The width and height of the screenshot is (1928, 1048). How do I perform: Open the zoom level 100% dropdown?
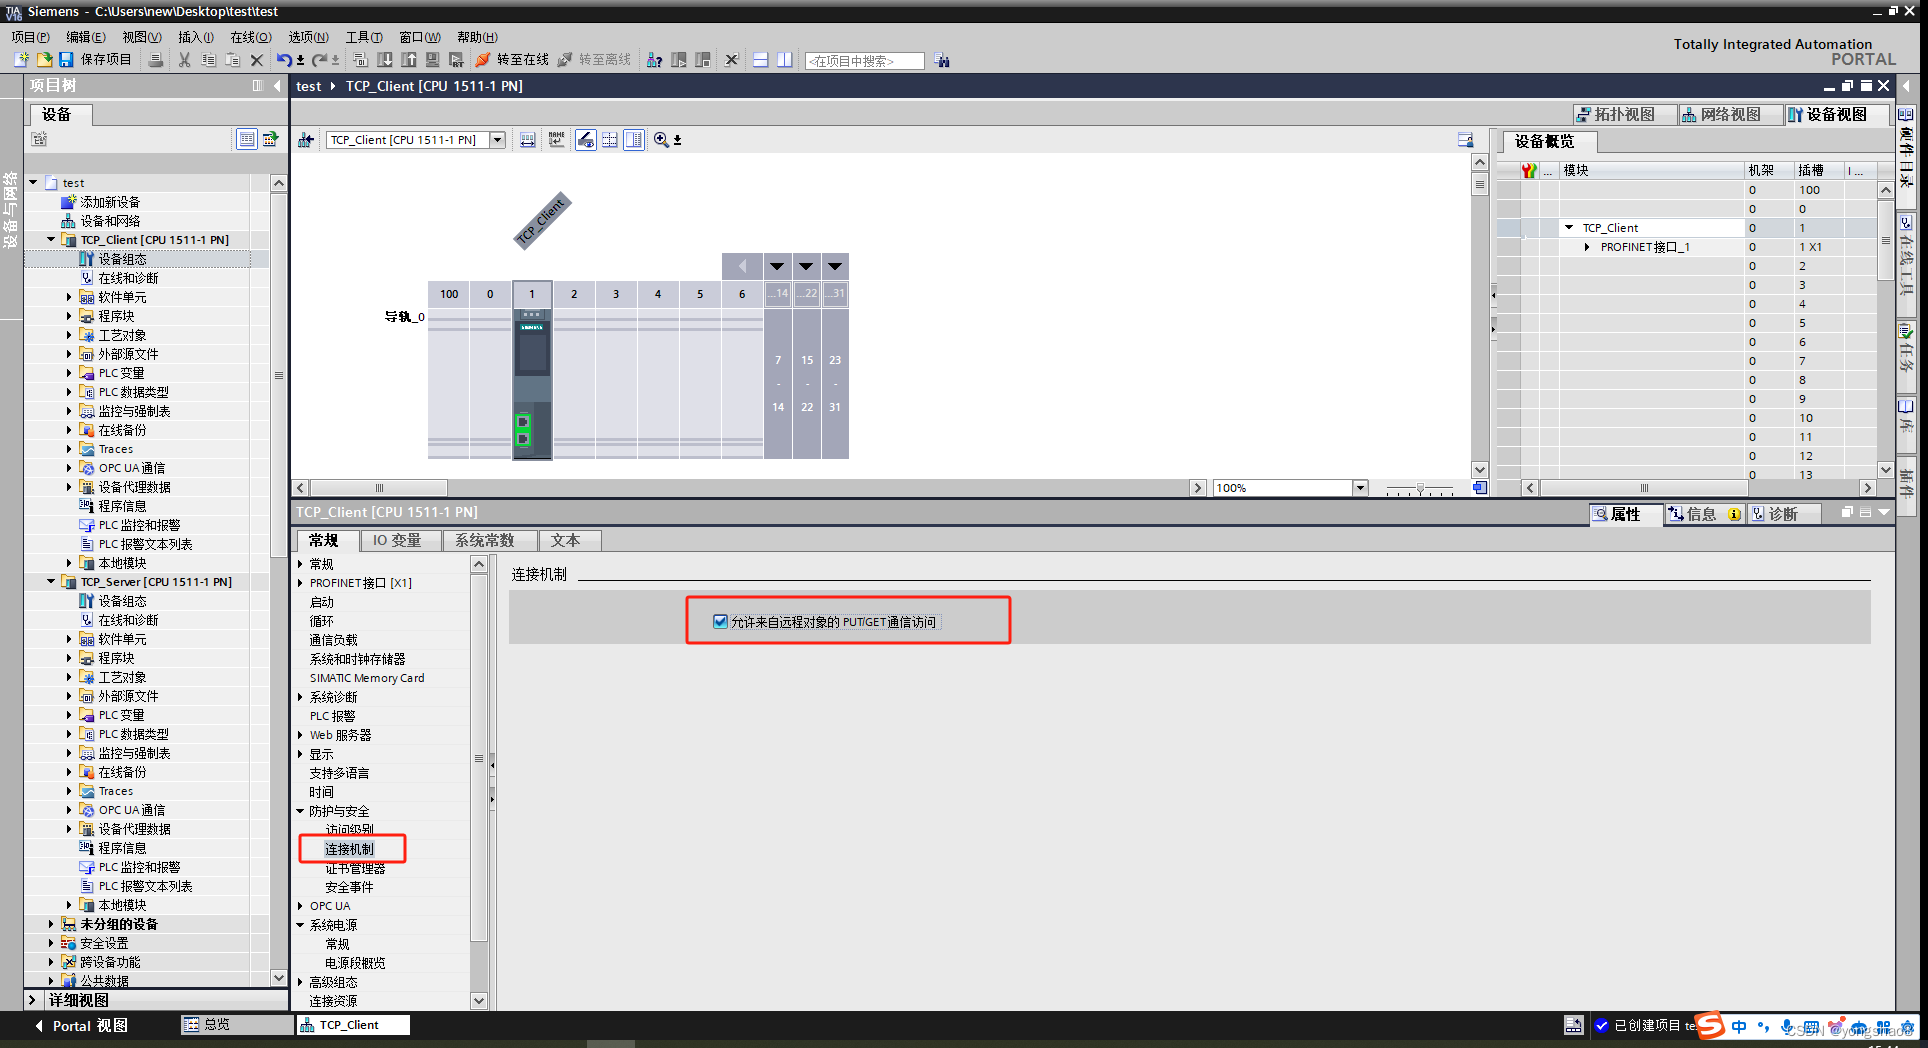click(x=1360, y=488)
